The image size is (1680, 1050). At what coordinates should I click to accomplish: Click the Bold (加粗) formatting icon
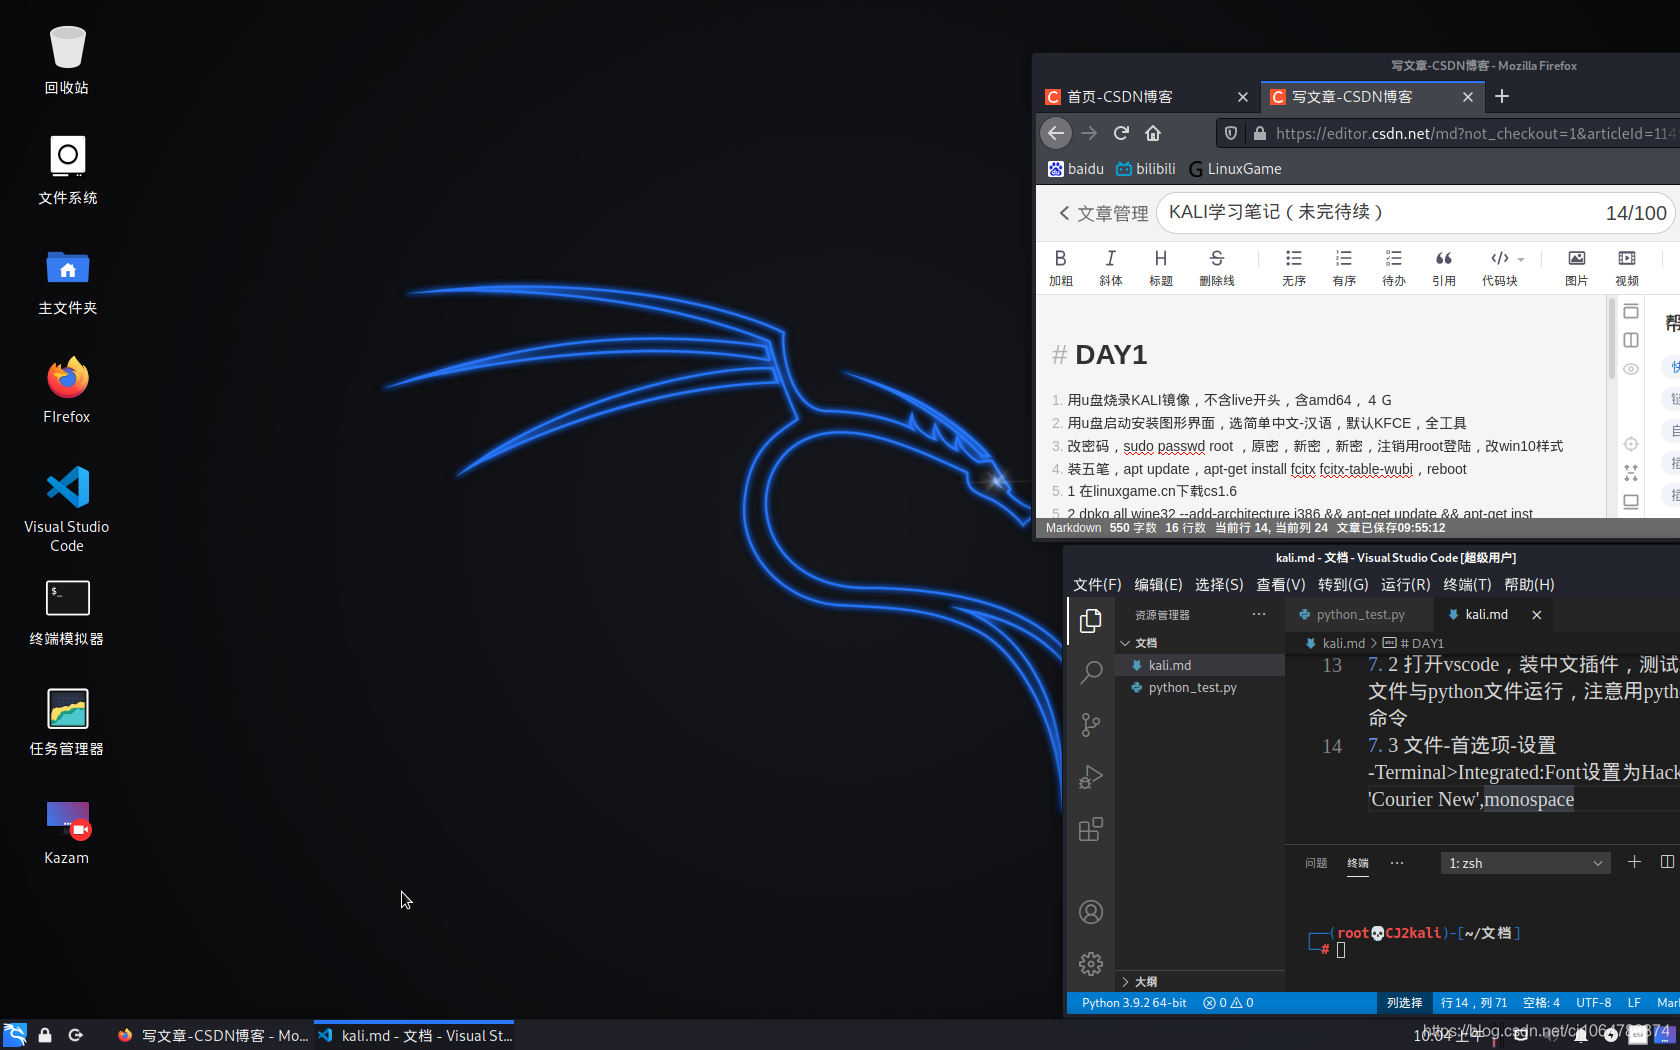pyautogui.click(x=1060, y=267)
